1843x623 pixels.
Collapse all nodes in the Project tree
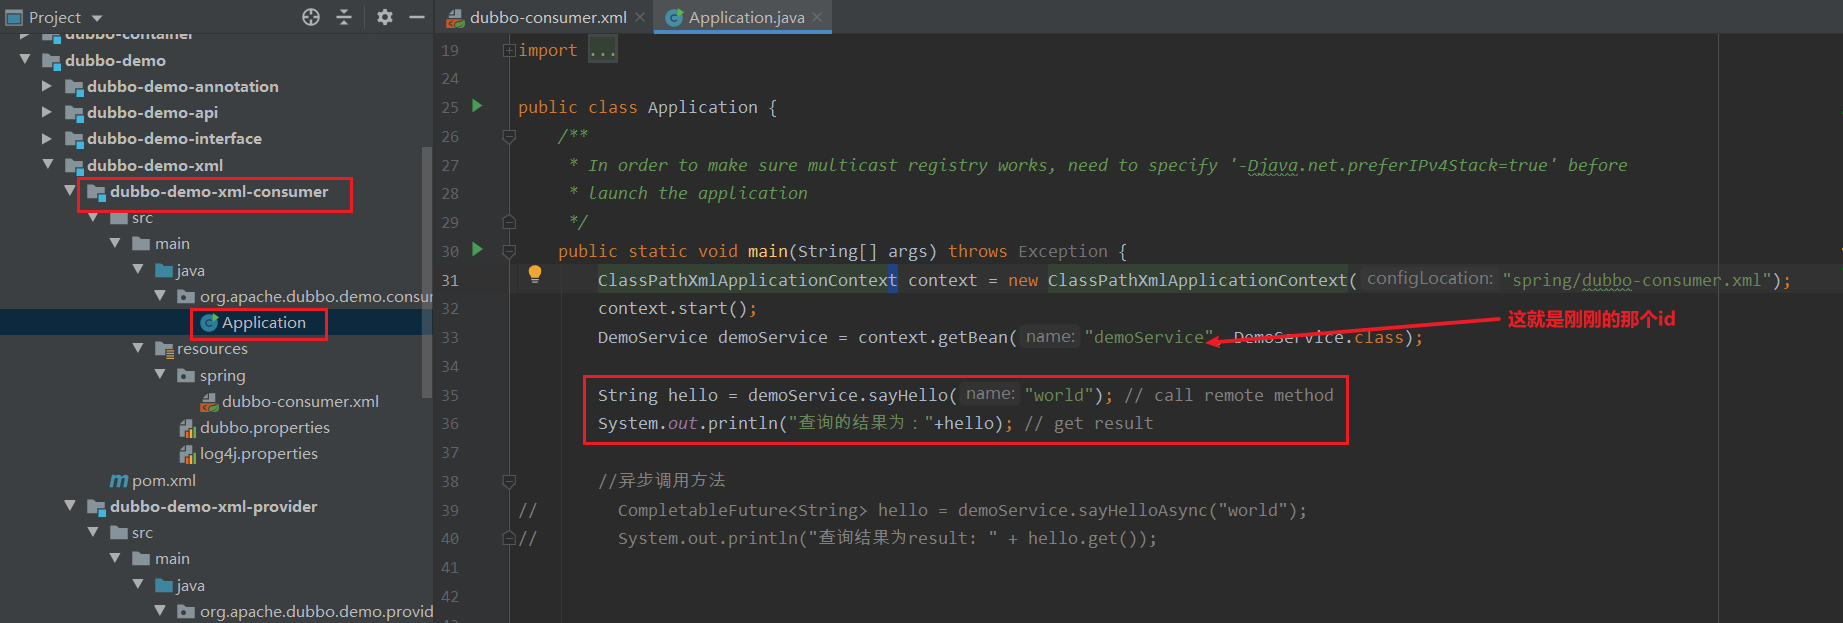(x=344, y=17)
